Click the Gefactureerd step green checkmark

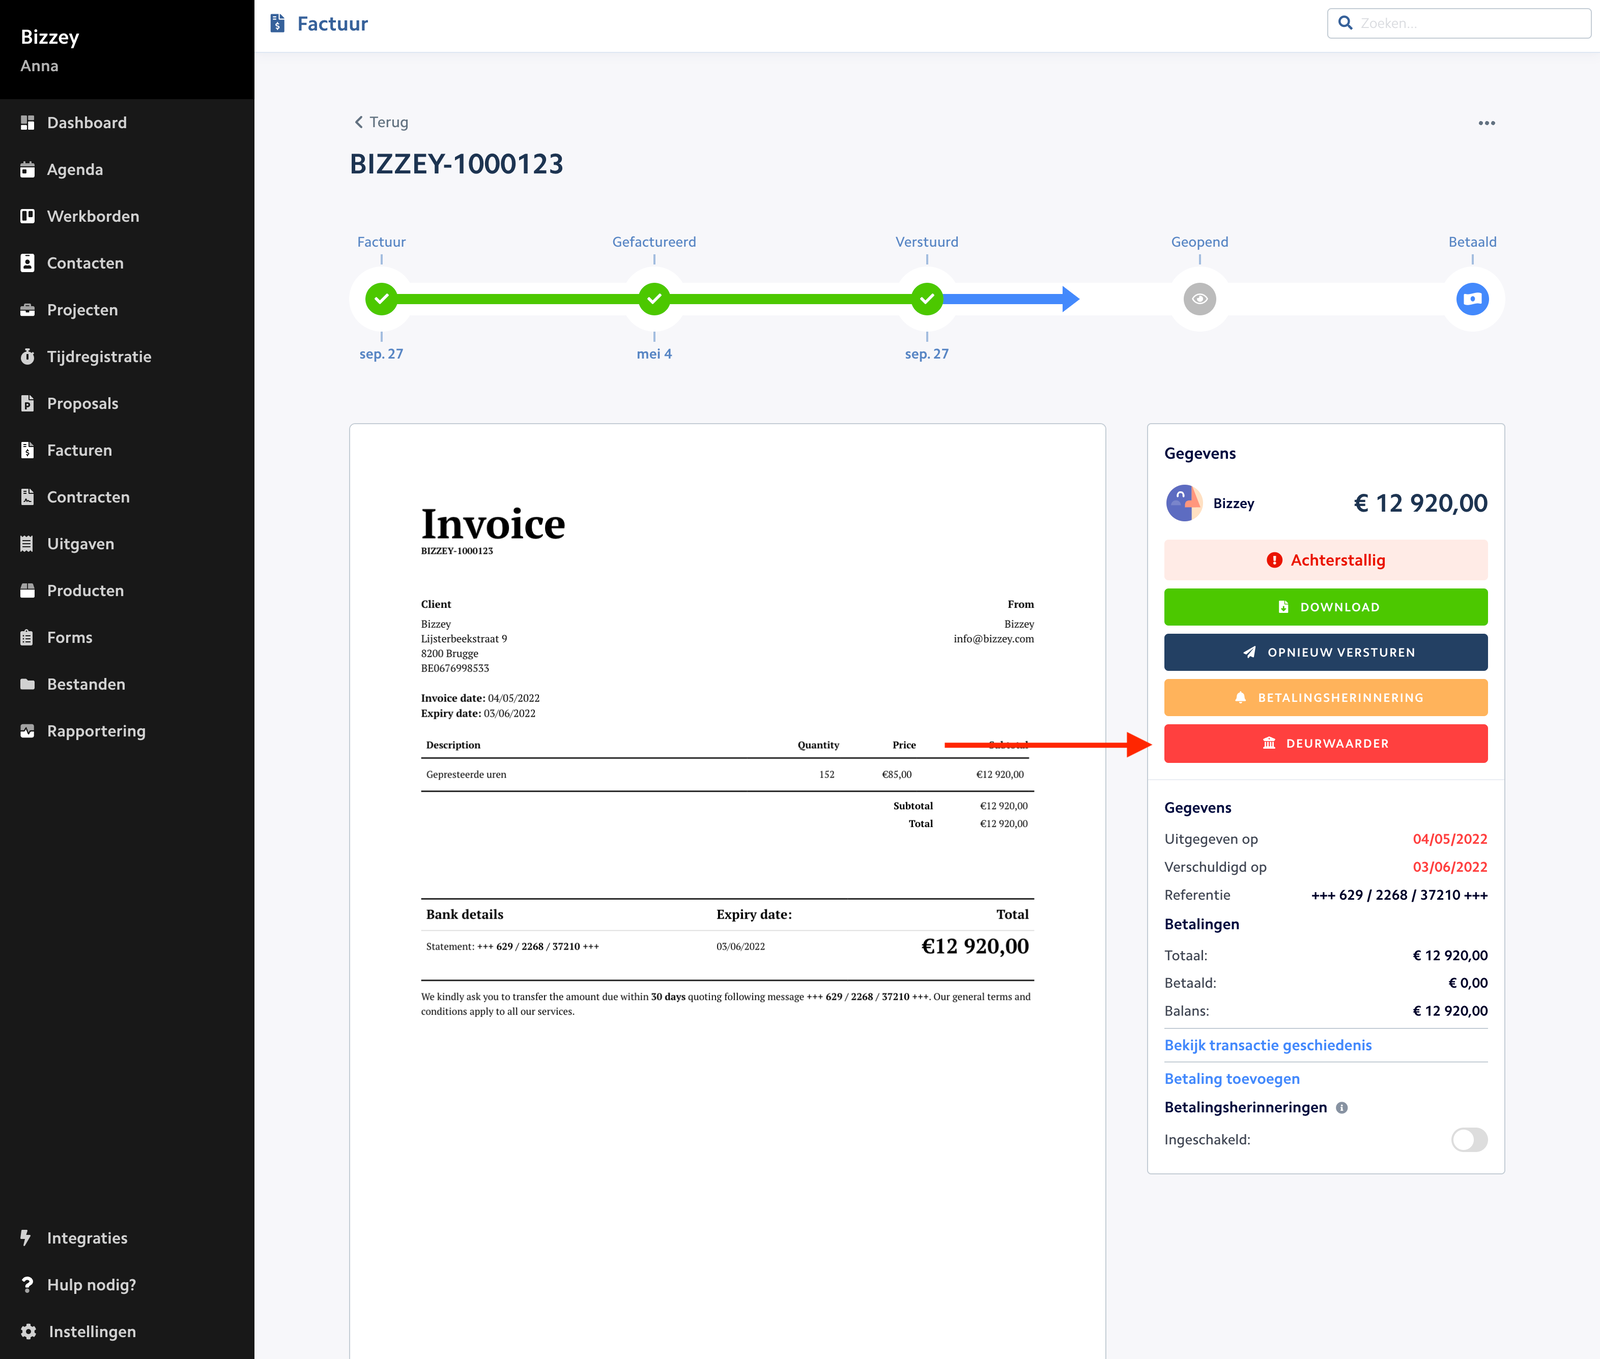coord(654,299)
